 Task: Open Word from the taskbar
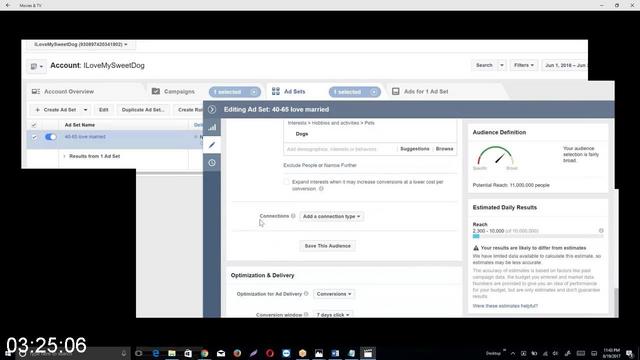click(335, 353)
